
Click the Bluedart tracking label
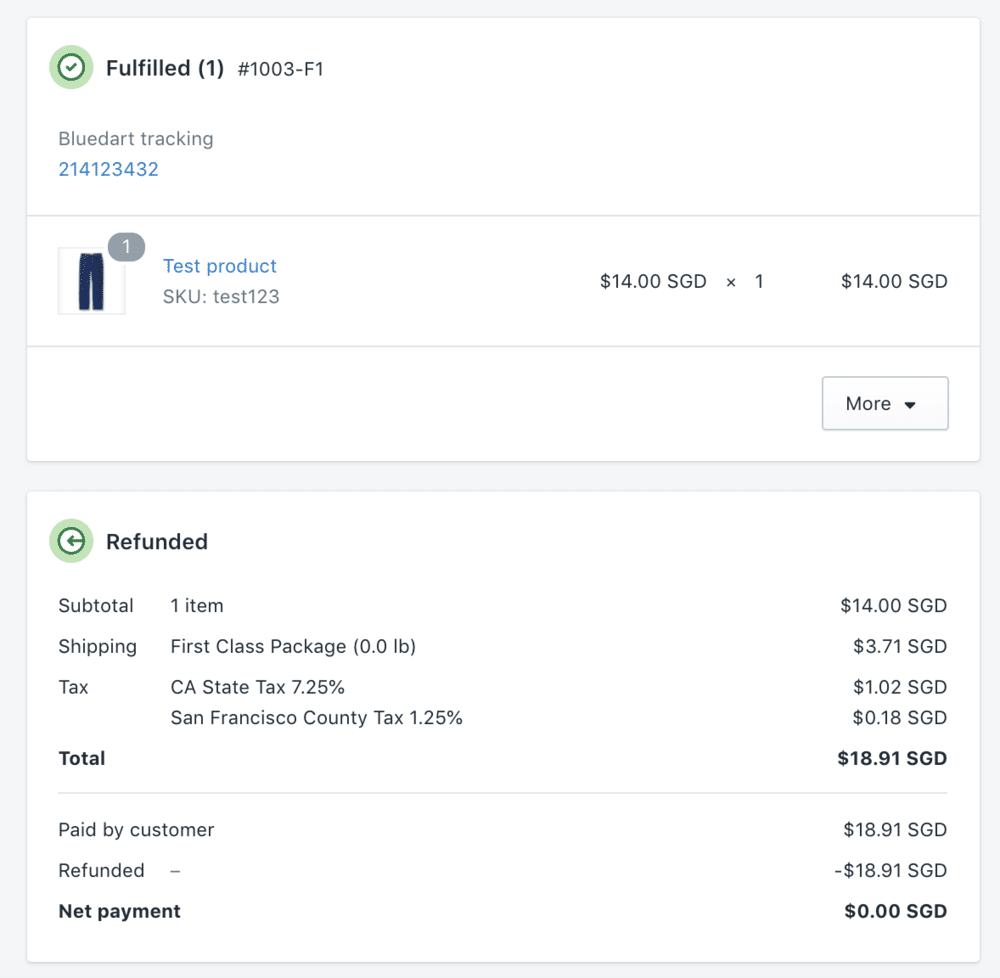click(136, 139)
